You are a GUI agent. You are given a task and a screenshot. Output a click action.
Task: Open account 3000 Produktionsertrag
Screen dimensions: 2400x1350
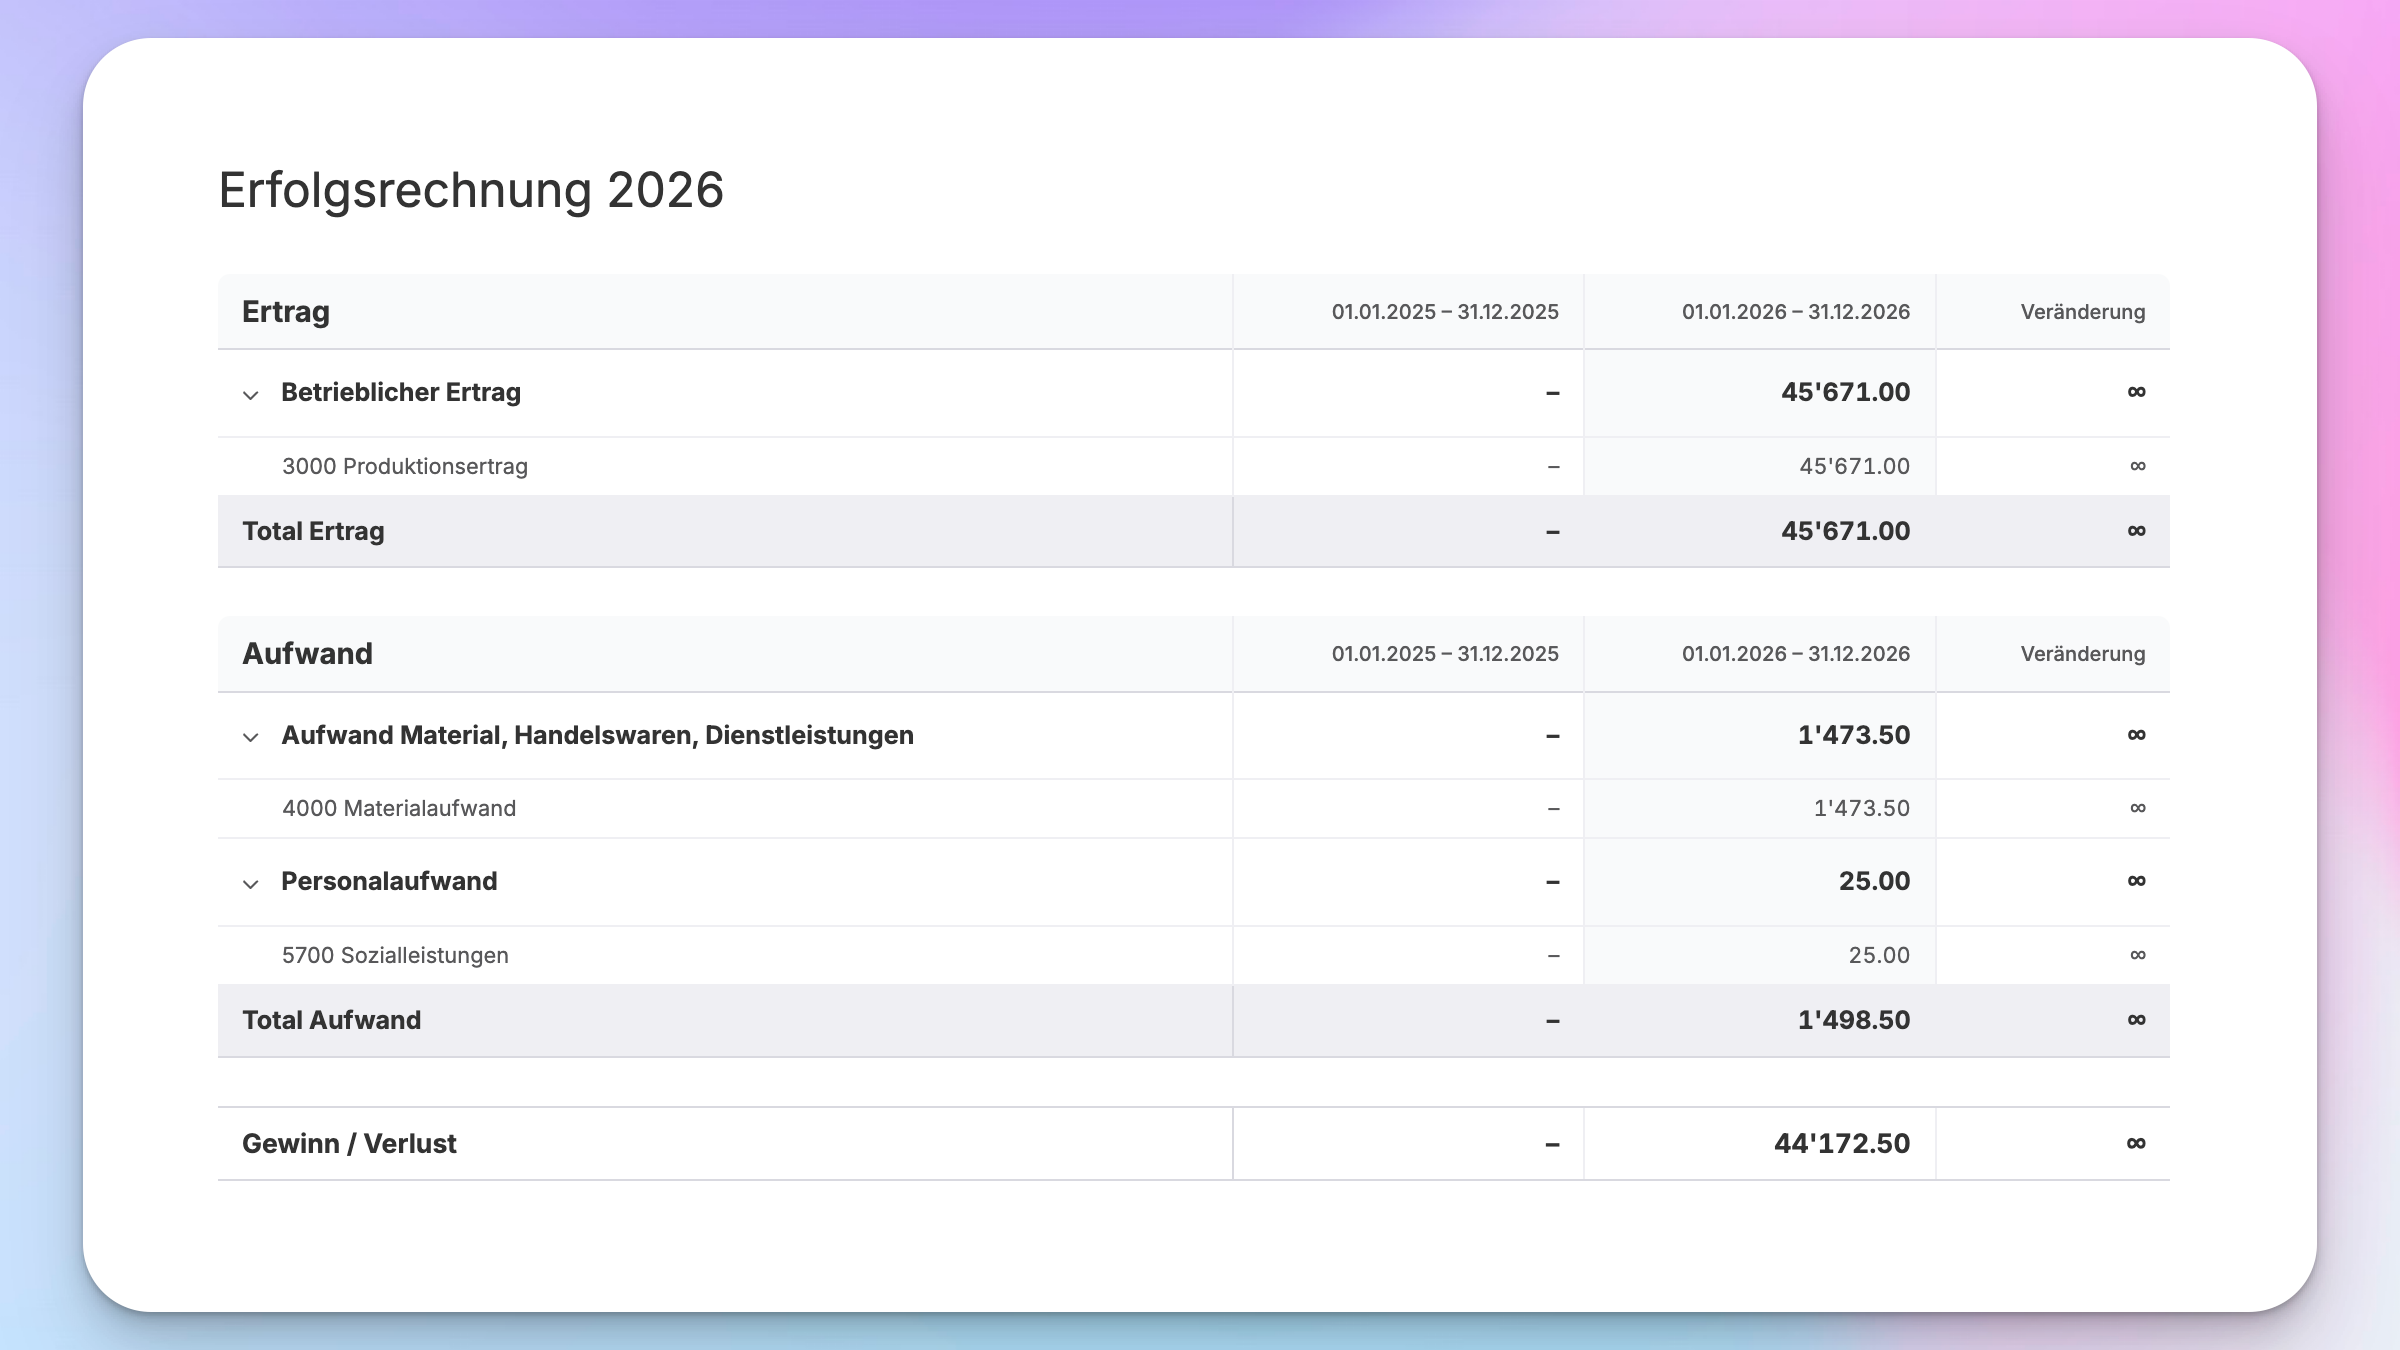click(x=405, y=466)
